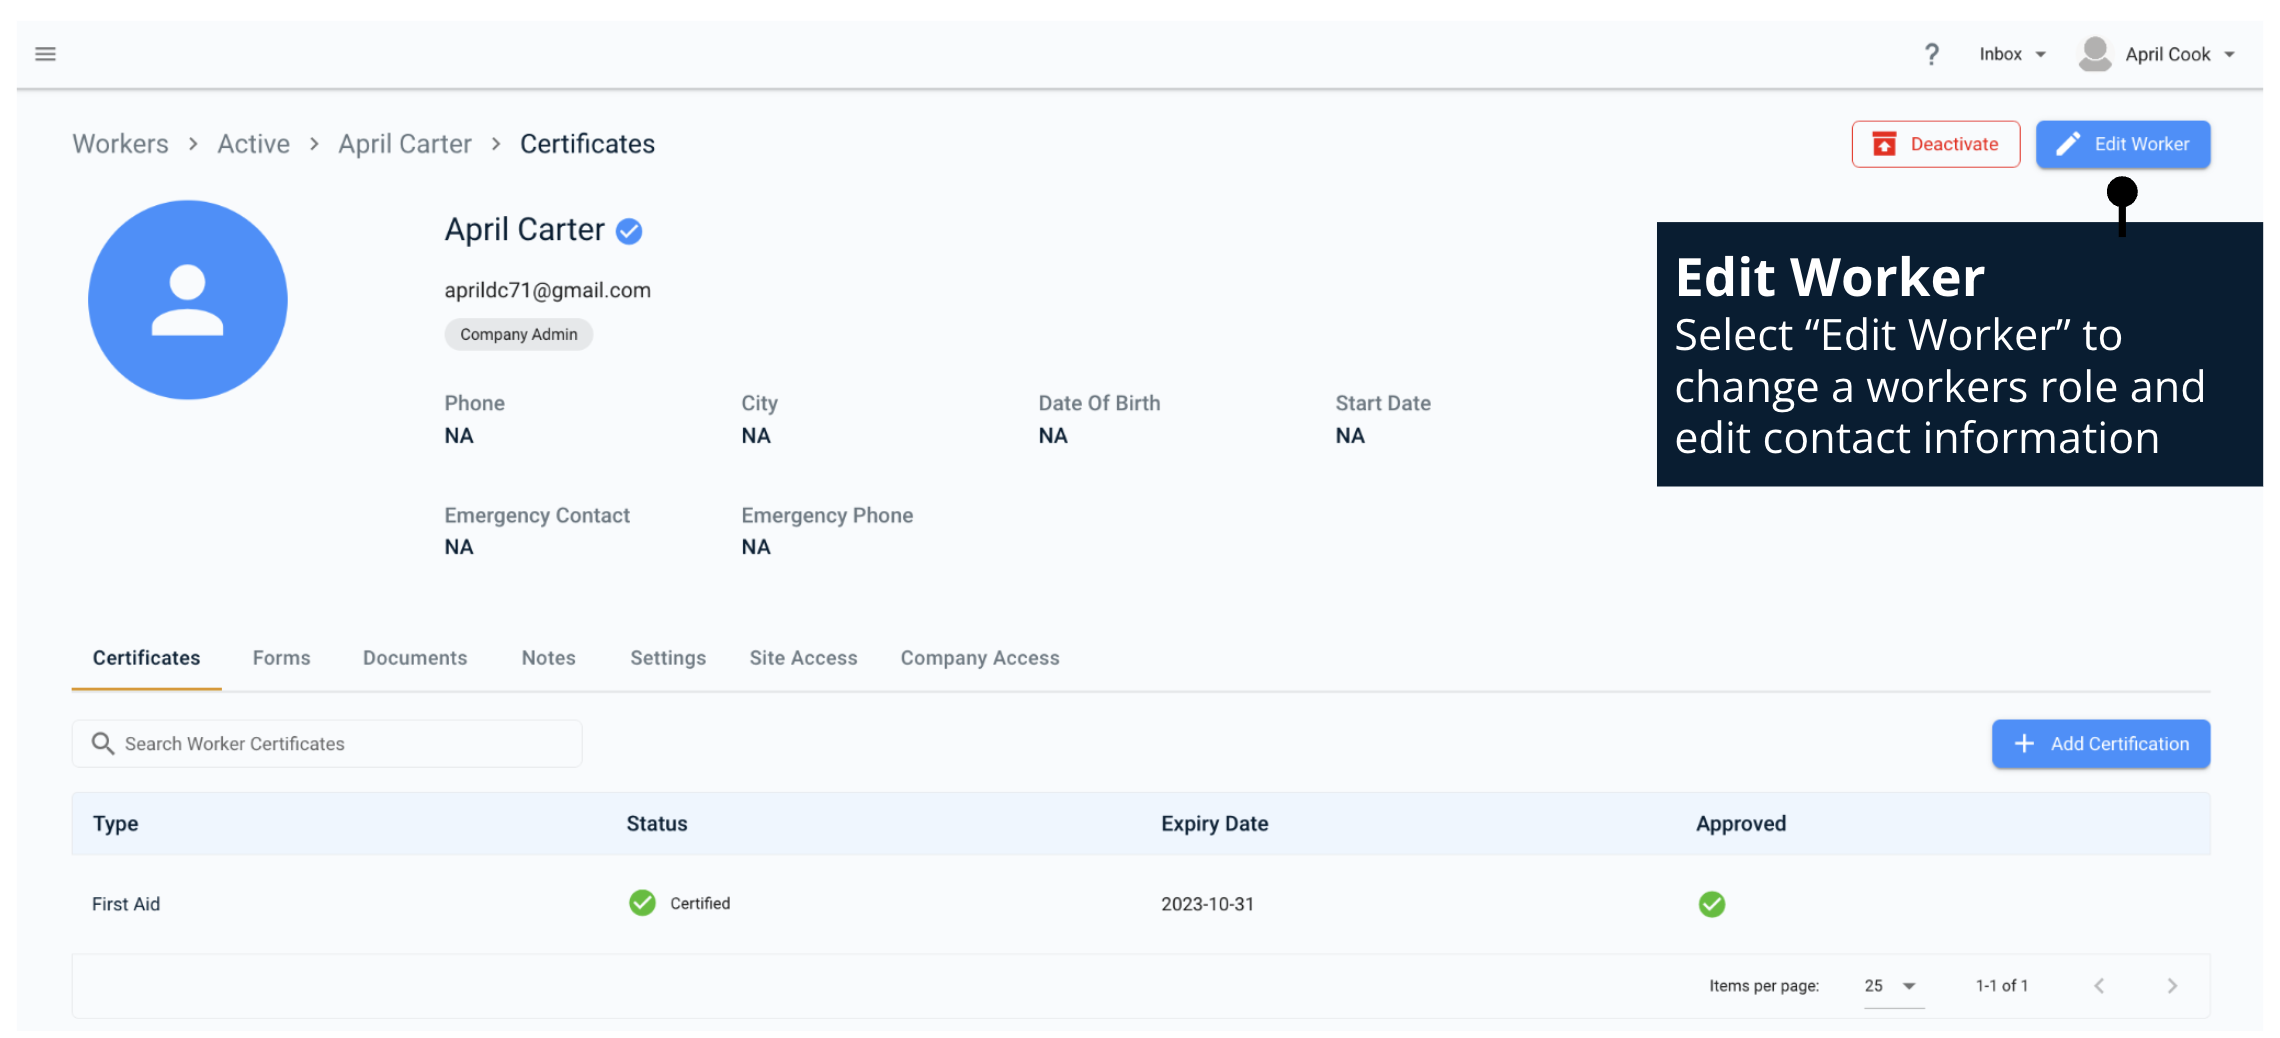Viewport: 2280px width, 1038px height.
Task: Click the plus icon on Add Certification
Action: pyautogui.click(x=2025, y=743)
